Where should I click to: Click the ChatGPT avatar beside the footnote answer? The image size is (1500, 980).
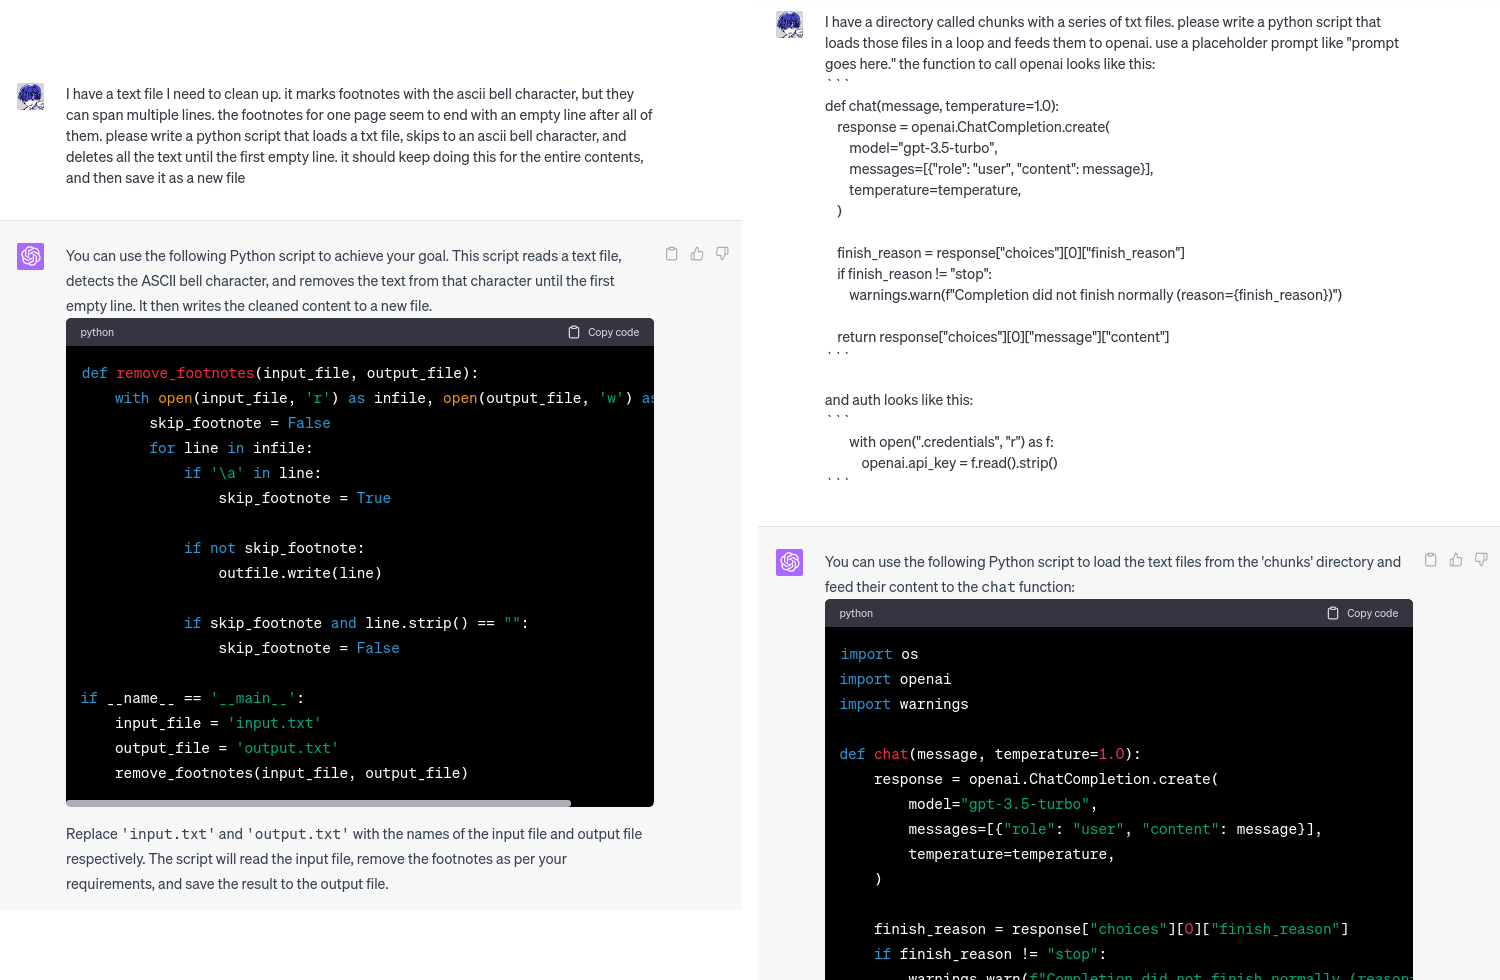pyautogui.click(x=30, y=256)
